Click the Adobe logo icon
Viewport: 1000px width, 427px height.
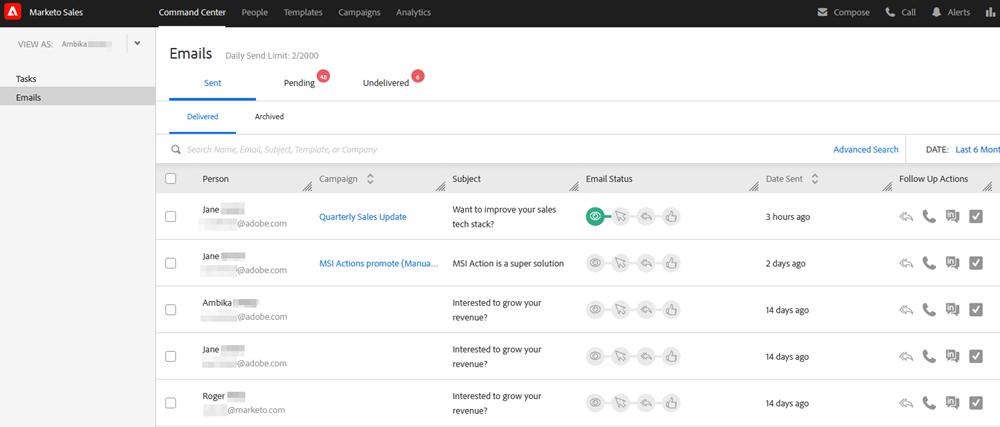pyautogui.click(x=13, y=12)
